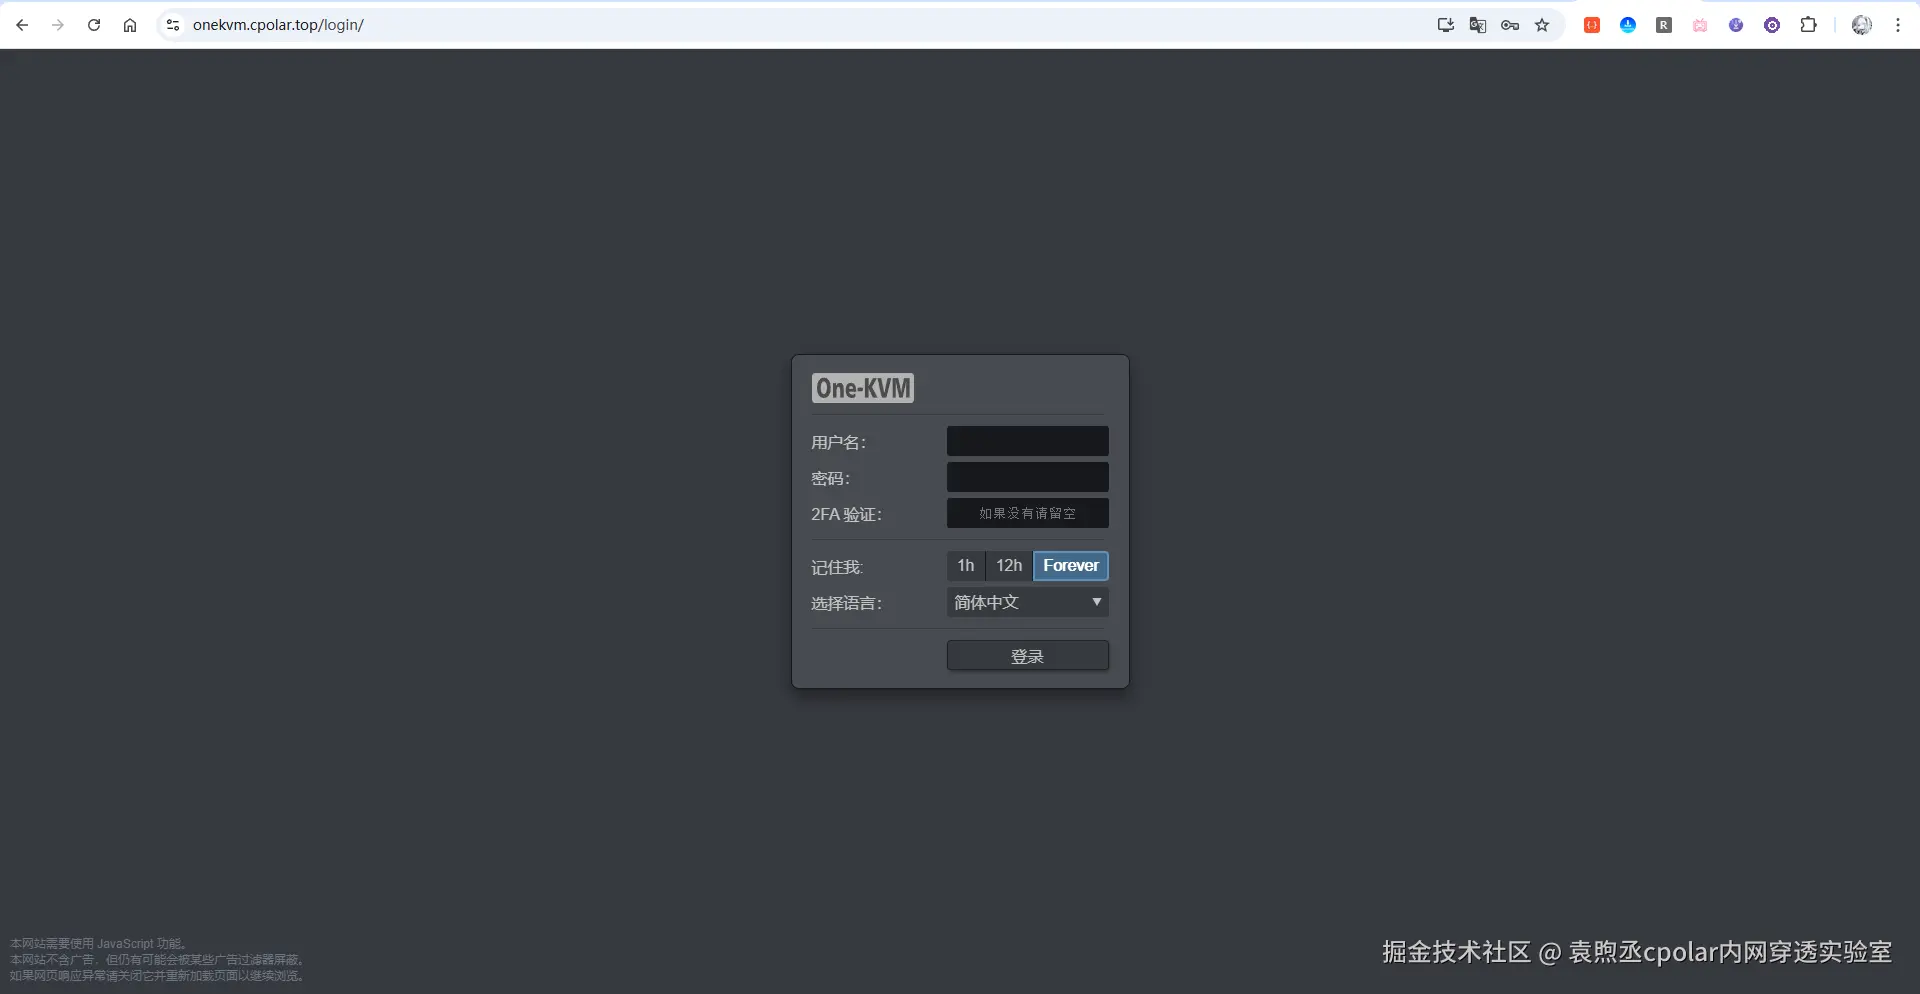
Task: Open the extensions puzzle piece menu
Action: click(1808, 25)
